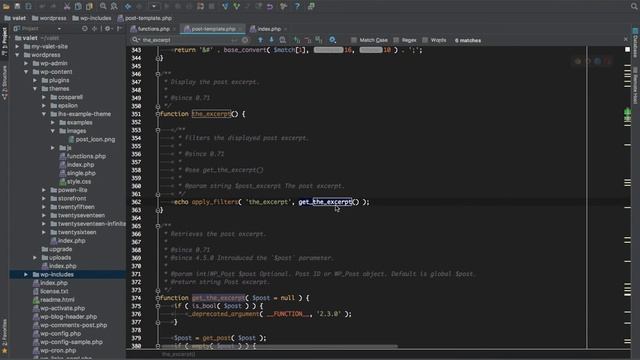
Task: Open the run configuration dropdown
Action: tap(154, 6)
